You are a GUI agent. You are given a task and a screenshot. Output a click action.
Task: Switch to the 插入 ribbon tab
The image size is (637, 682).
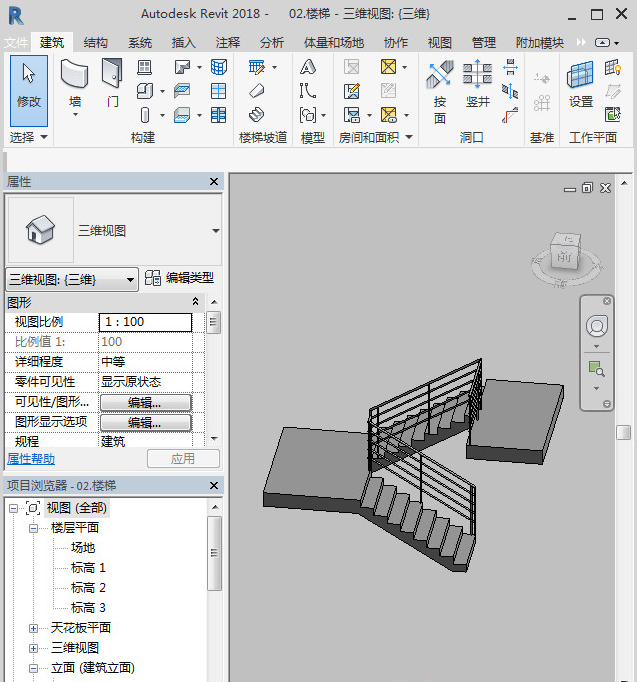(x=183, y=43)
